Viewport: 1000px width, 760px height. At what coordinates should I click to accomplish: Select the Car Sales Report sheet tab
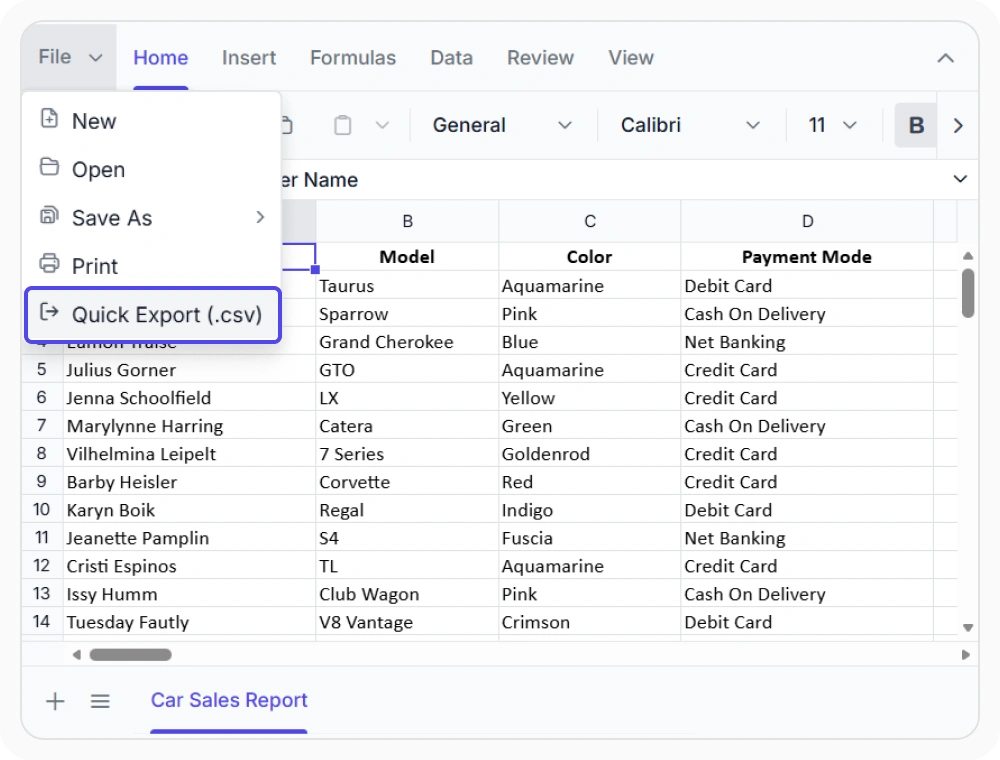pos(229,701)
